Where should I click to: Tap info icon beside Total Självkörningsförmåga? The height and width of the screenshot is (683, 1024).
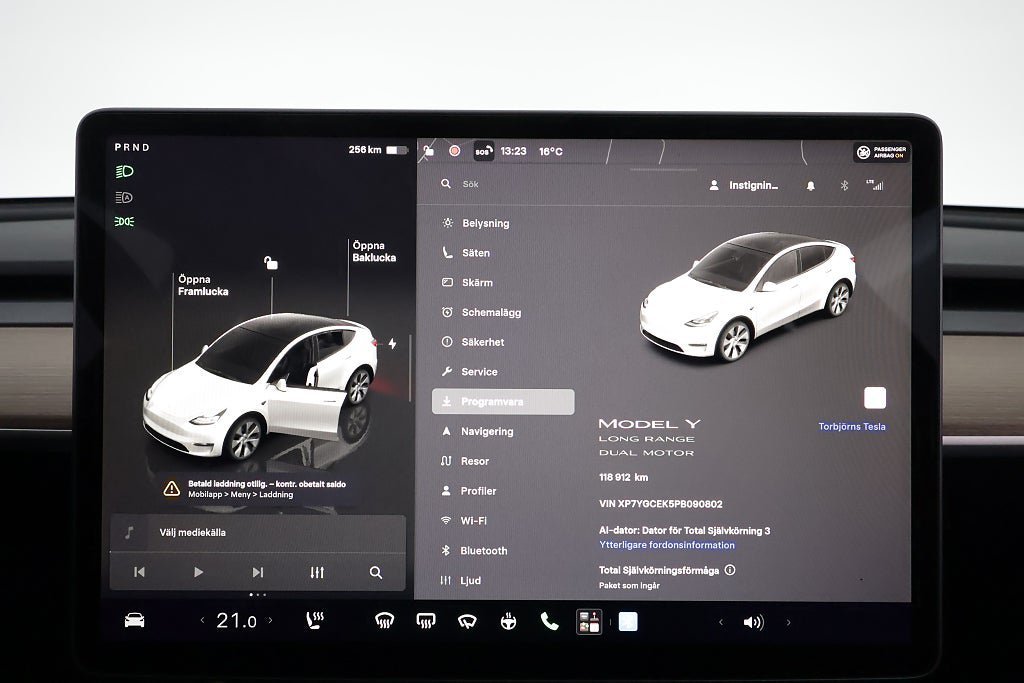[730, 570]
